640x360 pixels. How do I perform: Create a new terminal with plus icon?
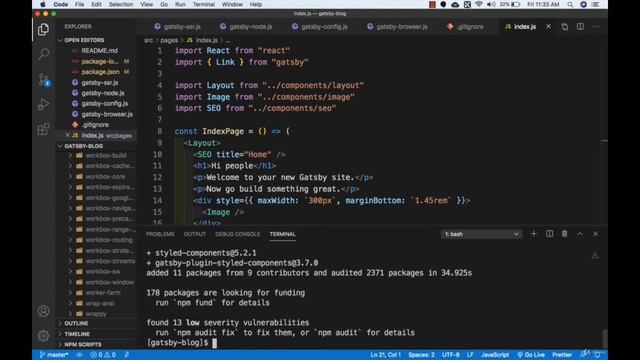click(533, 234)
